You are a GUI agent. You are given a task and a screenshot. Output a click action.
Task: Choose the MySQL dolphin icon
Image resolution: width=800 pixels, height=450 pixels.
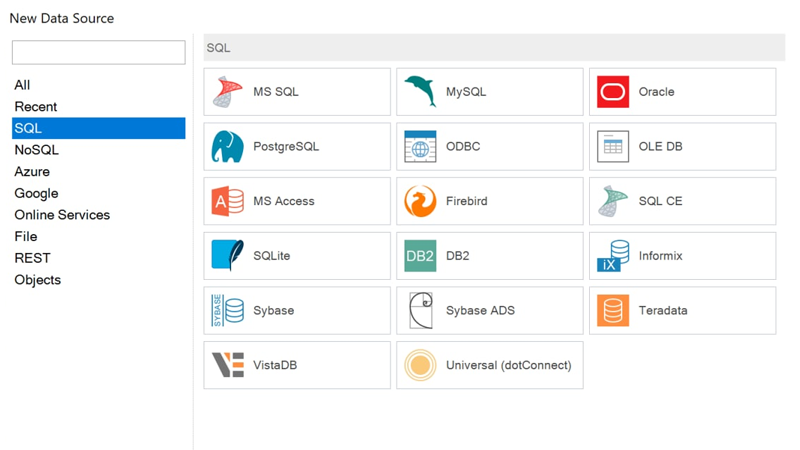pos(420,91)
